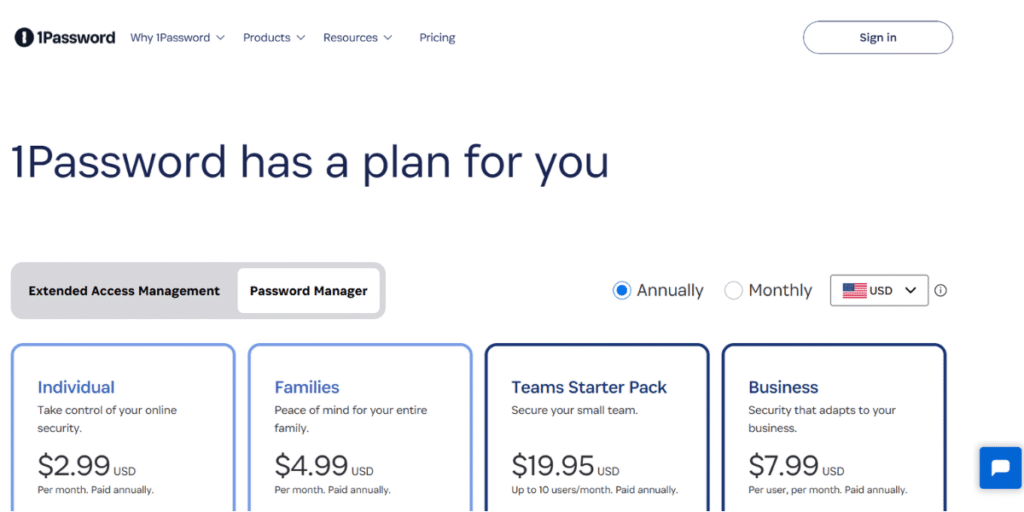The height and width of the screenshot is (512, 1024).
Task: Select Annually billing option
Action: click(x=622, y=291)
